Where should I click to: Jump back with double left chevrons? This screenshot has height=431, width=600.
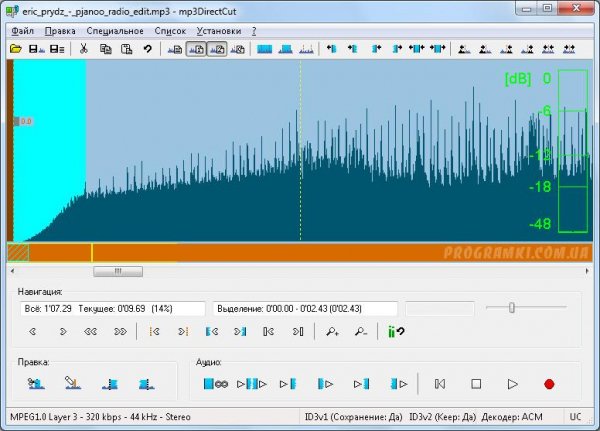[90, 331]
